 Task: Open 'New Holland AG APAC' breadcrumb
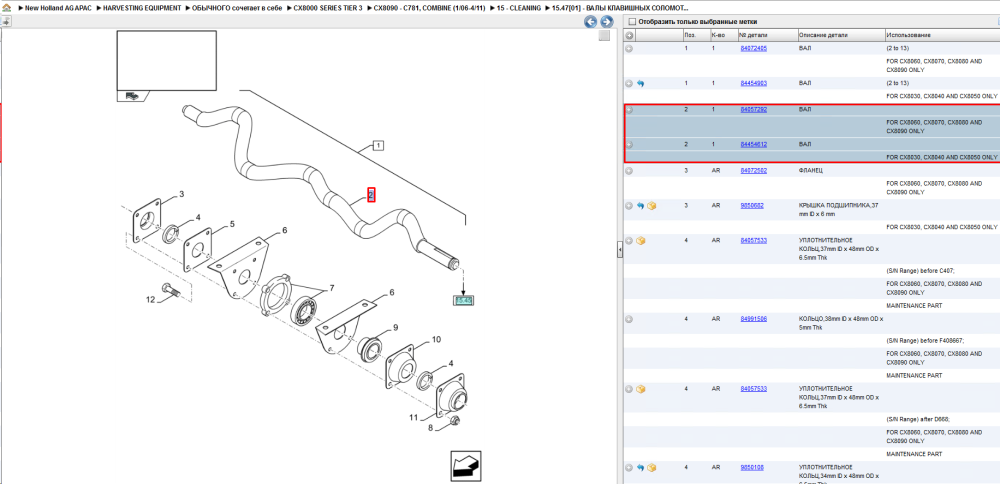coord(56,8)
